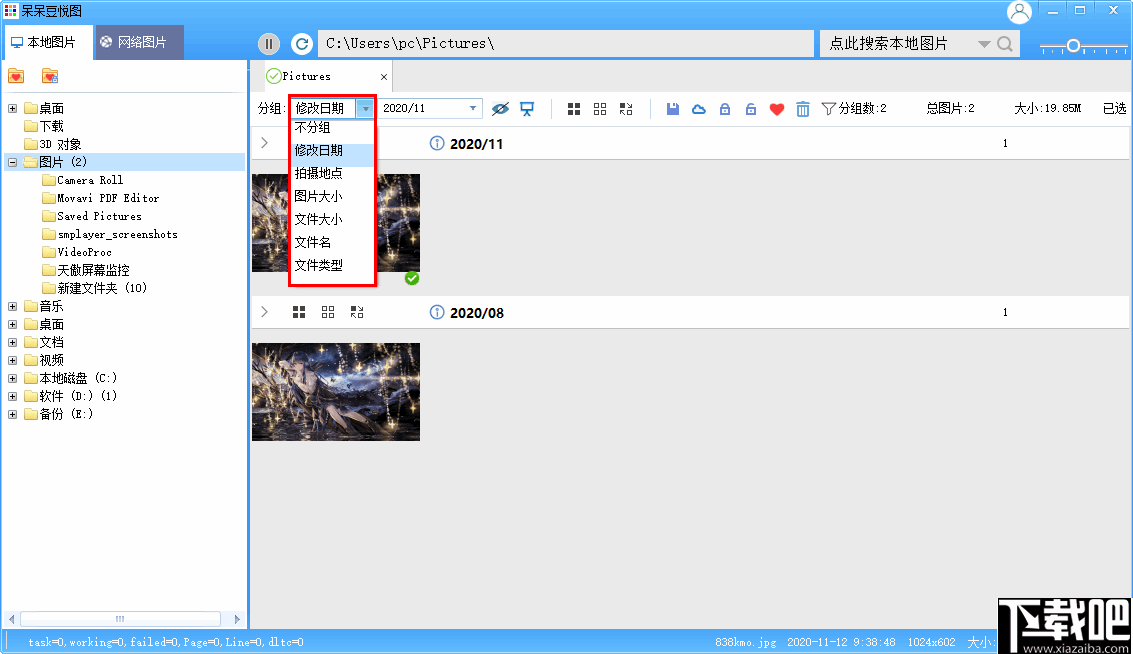Choose 拍摄地点 from the grouping list

[332, 173]
